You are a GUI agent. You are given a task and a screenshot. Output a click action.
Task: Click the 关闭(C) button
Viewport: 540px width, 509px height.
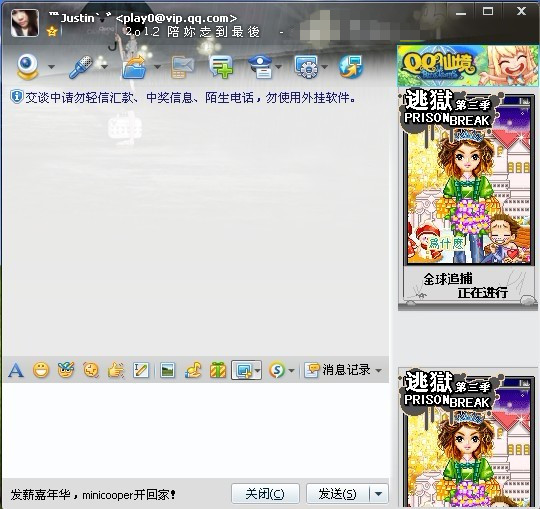(x=265, y=494)
